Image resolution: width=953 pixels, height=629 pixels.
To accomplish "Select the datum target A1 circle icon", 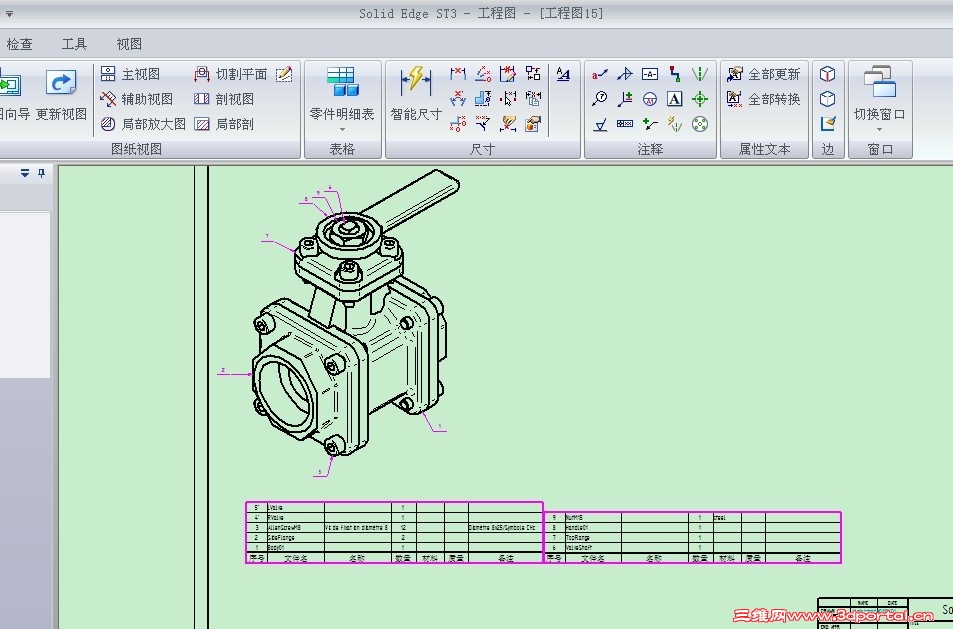I will [x=650, y=99].
